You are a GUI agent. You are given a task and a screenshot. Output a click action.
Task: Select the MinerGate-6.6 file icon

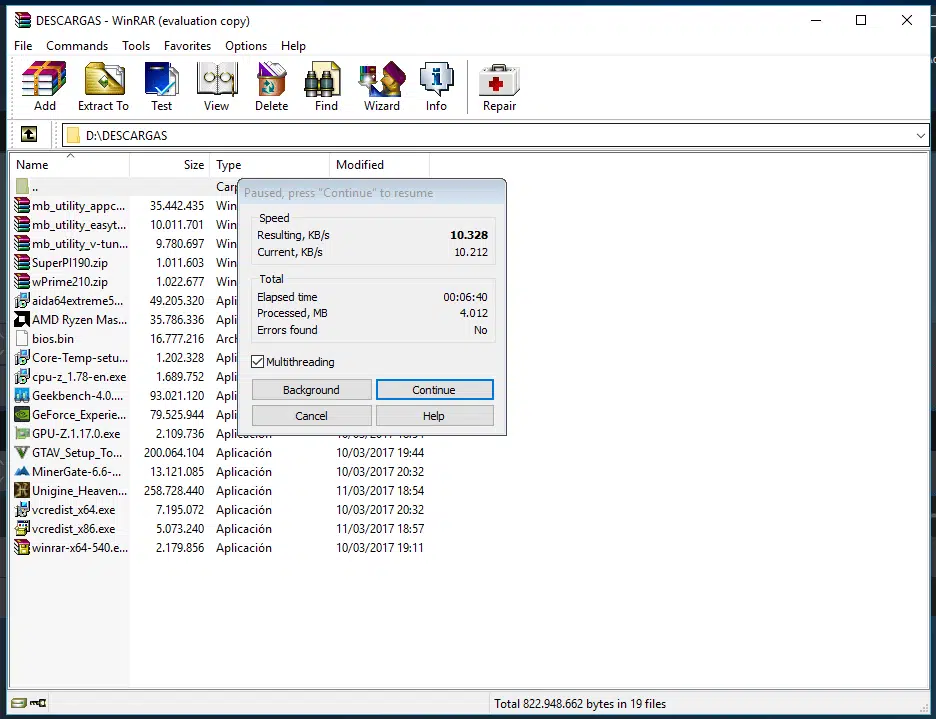[x=22, y=472]
